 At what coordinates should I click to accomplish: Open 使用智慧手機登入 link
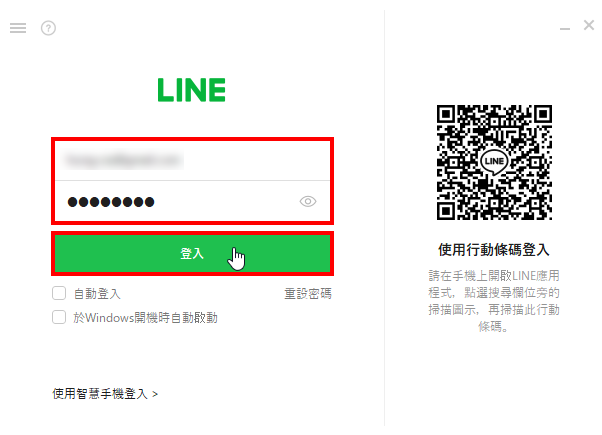[x=100, y=394]
